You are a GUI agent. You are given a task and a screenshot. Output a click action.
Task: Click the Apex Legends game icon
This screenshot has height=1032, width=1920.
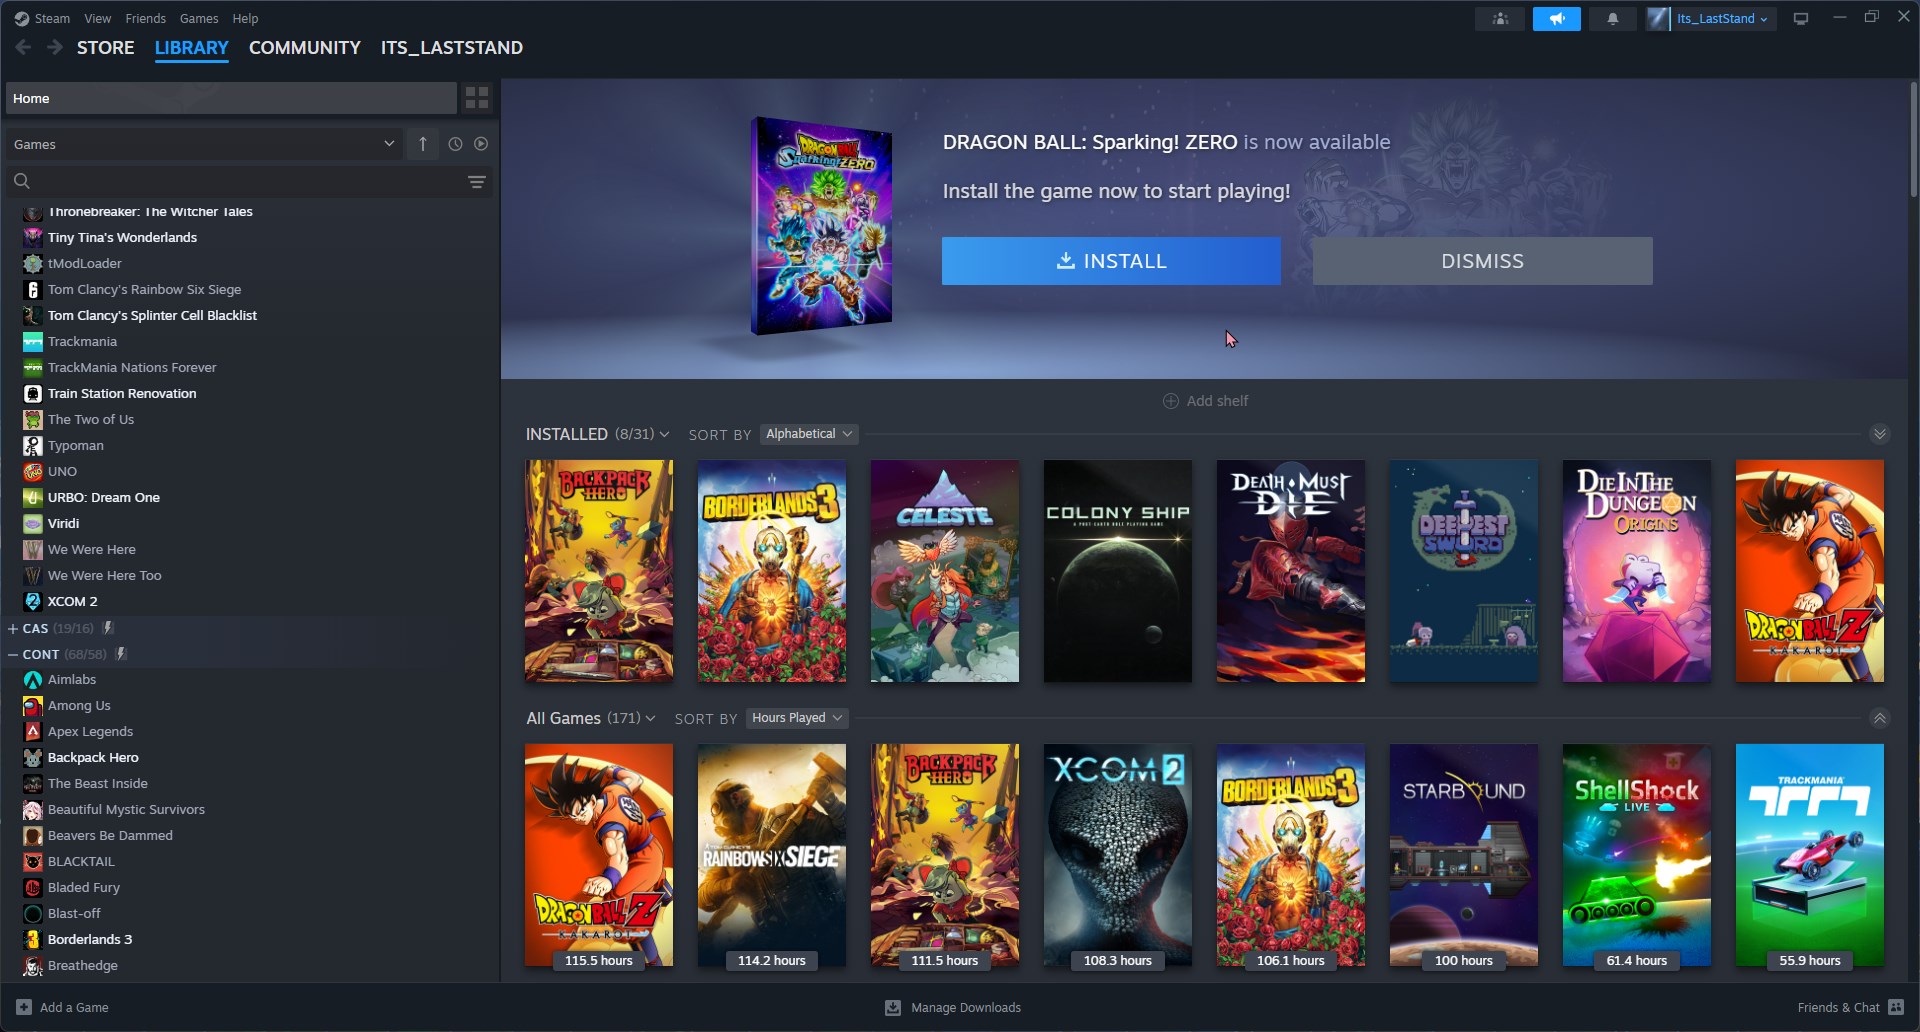33,731
